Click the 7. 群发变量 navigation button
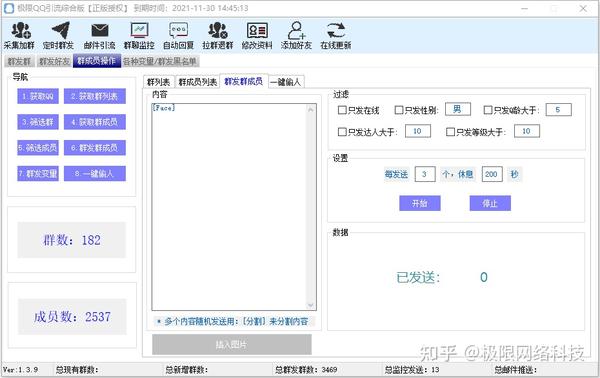Screen dimensions: 600x378 38,173
